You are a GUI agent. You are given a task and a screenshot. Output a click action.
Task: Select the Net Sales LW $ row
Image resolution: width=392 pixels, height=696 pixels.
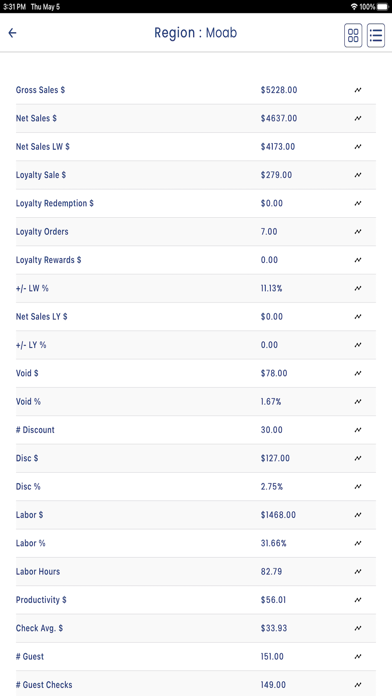(x=196, y=147)
